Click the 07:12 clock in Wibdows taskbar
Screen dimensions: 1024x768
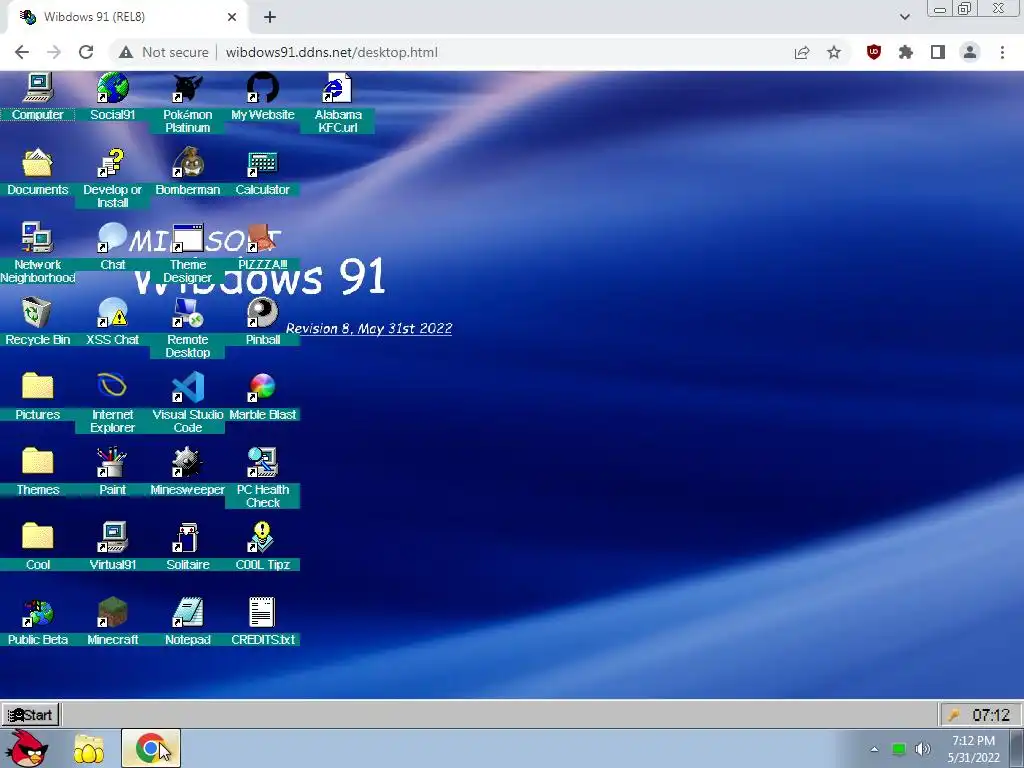click(991, 714)
